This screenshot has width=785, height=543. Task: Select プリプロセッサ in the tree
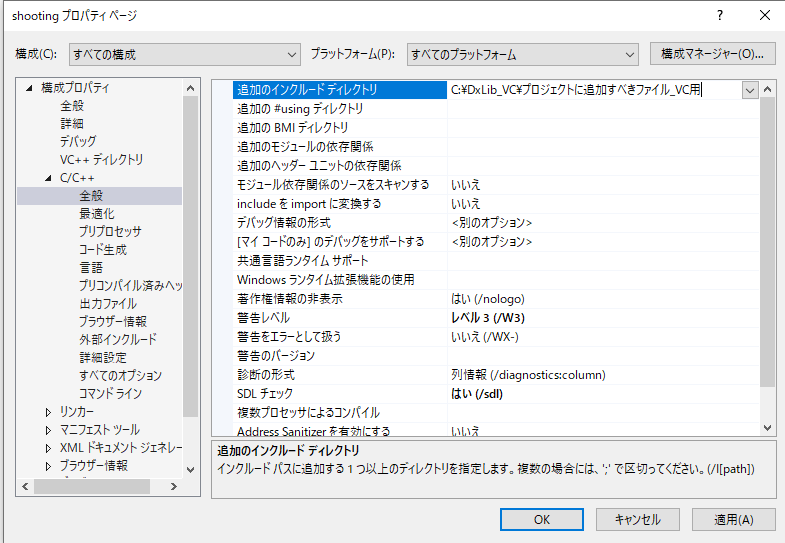pos(110,232)
